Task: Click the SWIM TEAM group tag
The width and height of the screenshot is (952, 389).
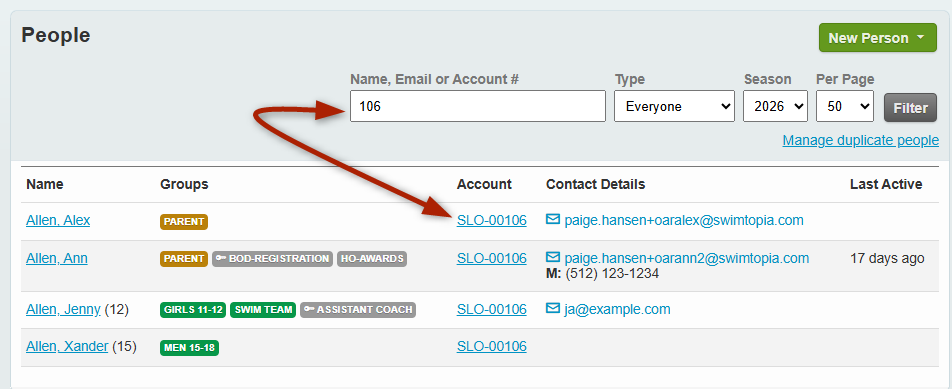Action: [x=263, y=310]
